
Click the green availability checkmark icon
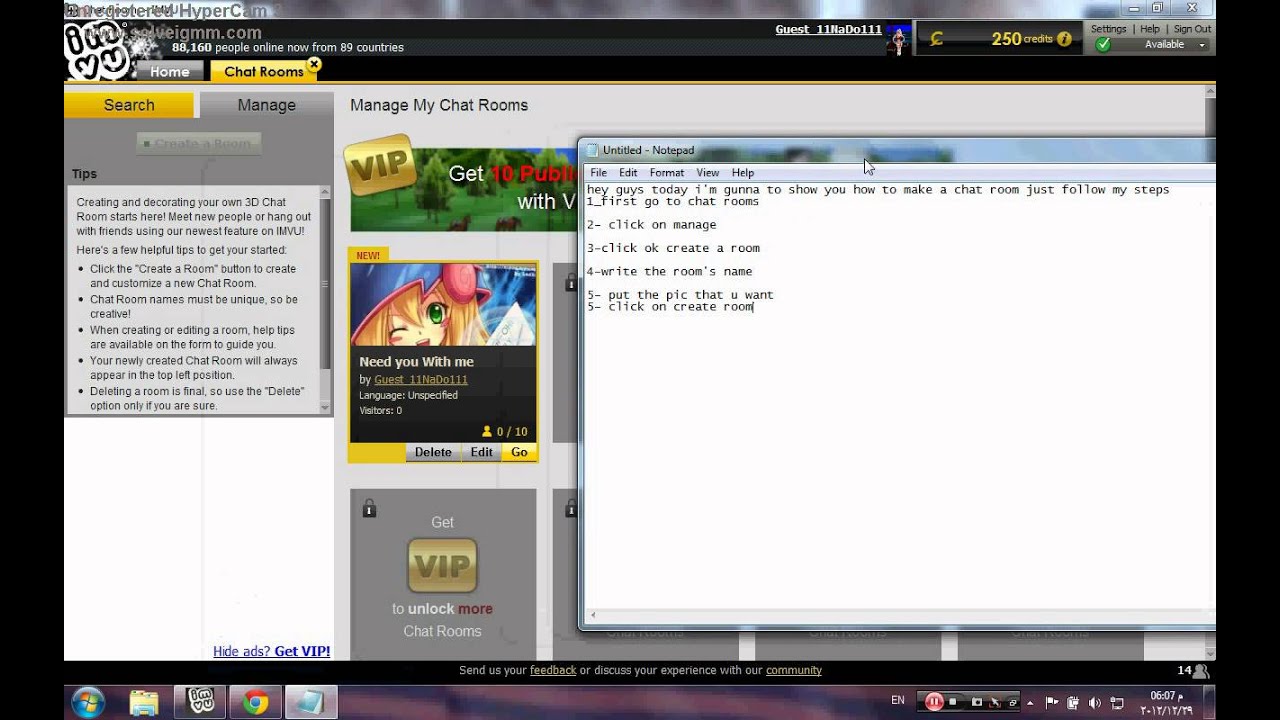(x=1102, y=45)
